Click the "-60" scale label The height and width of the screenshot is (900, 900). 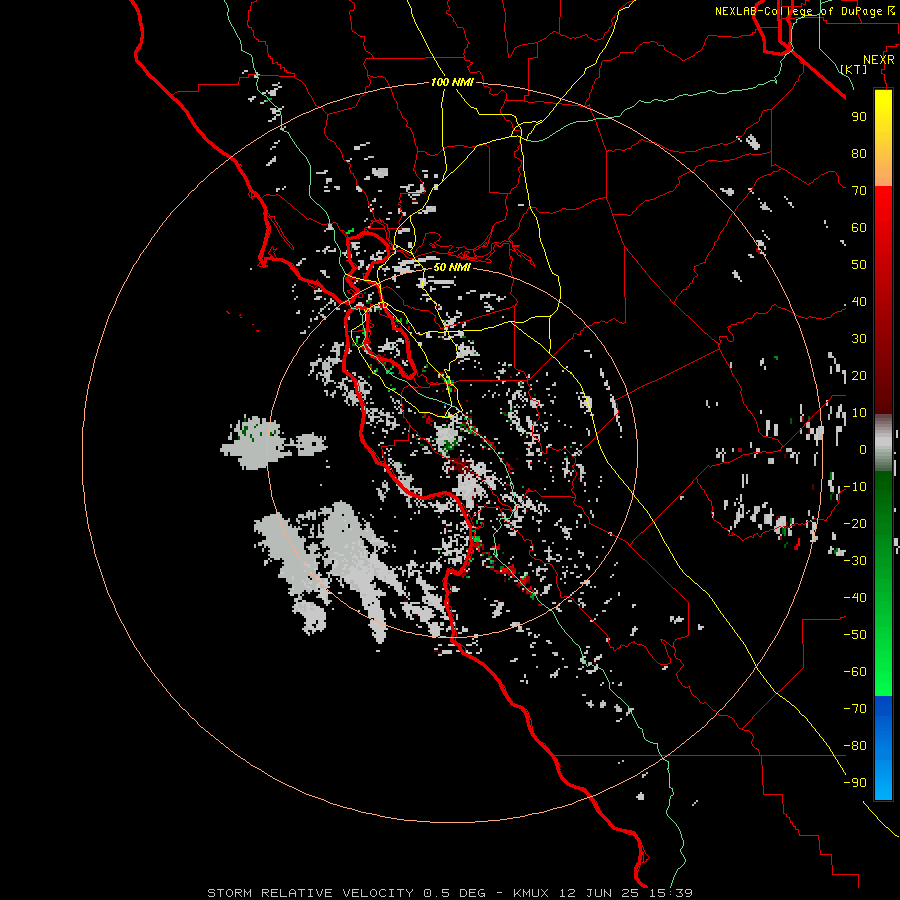coord(855,672)
